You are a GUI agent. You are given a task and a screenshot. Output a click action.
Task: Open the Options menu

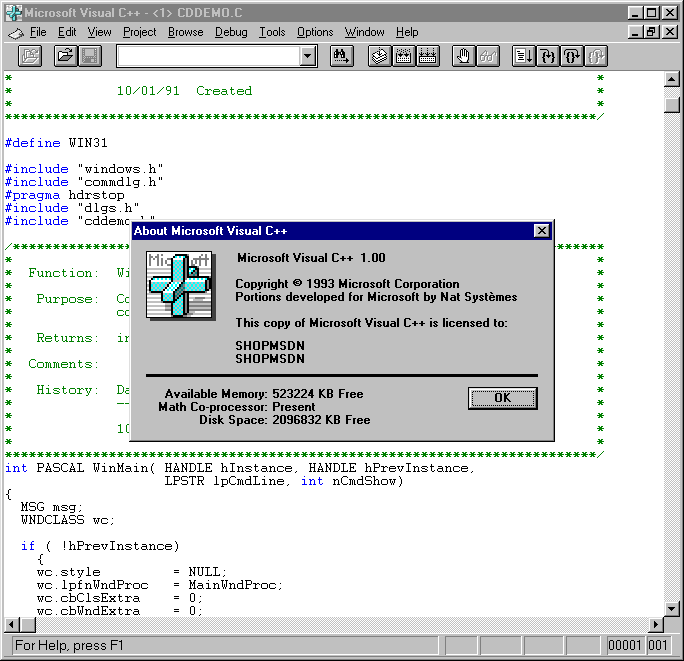coord(315,32)
